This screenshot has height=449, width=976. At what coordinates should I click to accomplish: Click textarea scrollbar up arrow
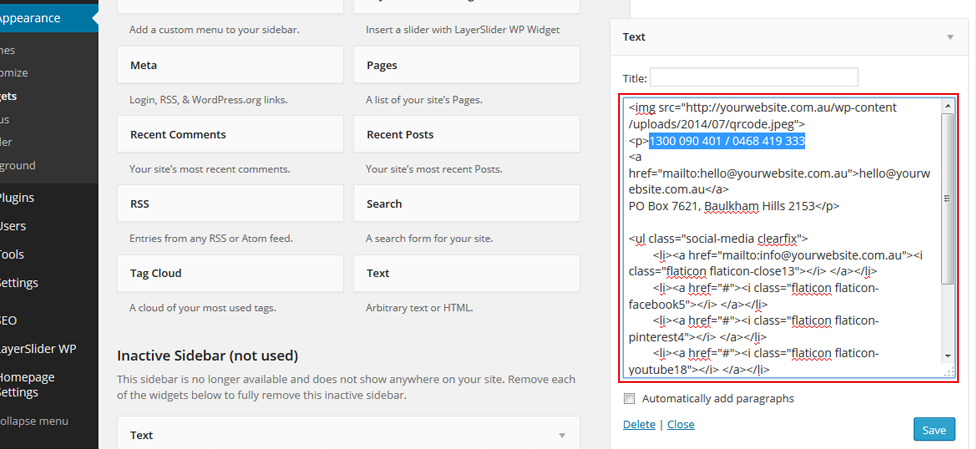[948, 106]
